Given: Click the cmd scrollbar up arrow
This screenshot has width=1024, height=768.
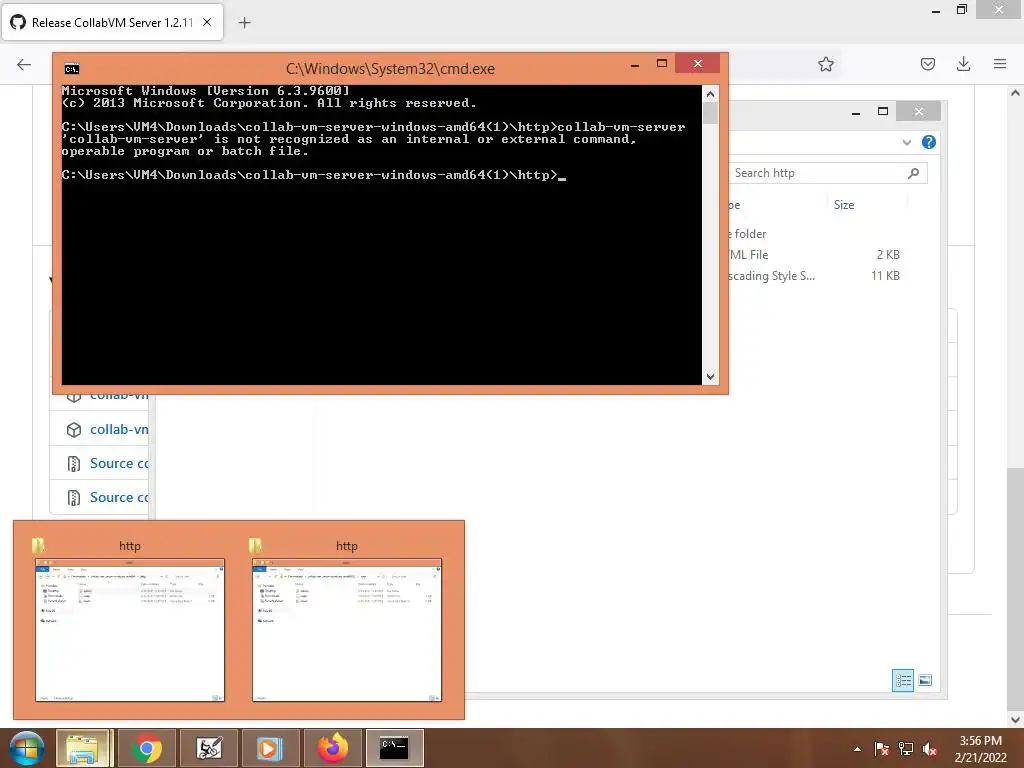Looking at the screenshot, I should point(710,94).
